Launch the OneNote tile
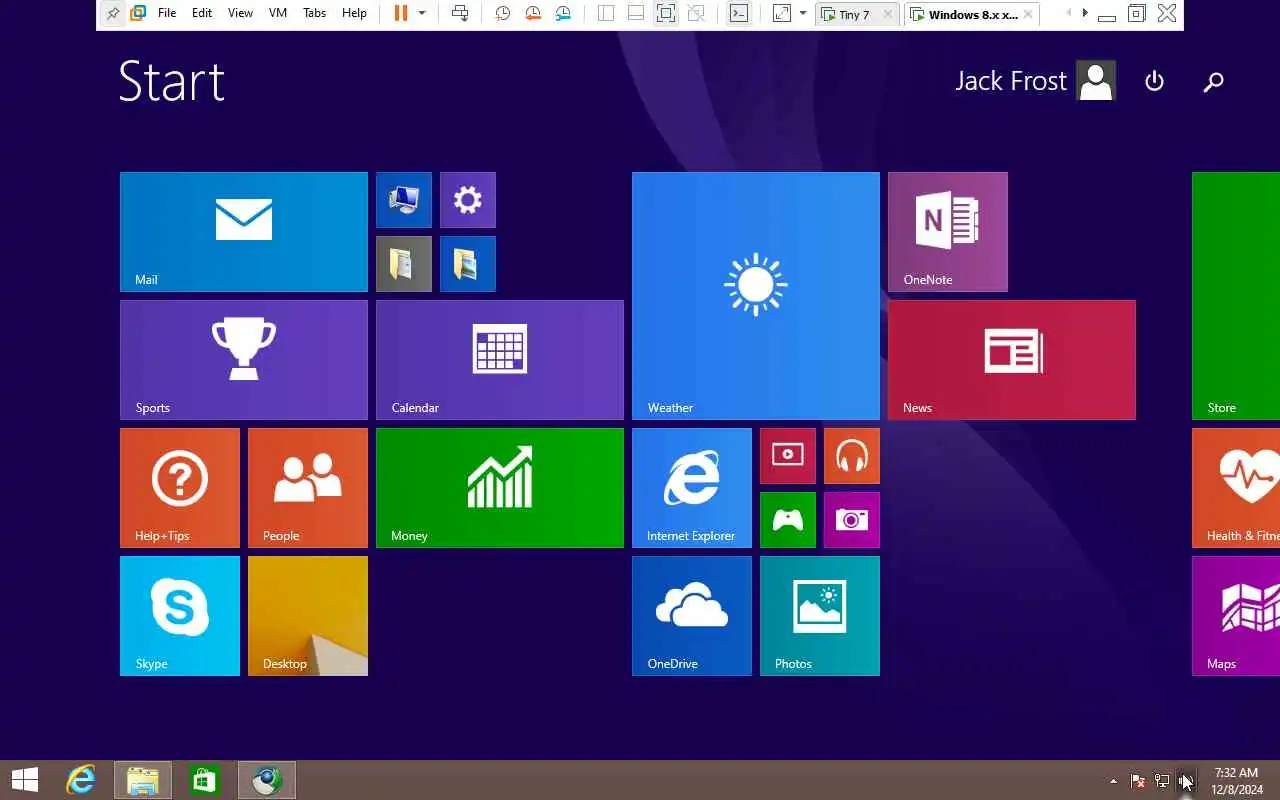The image size is (1280, 800). pos(948,232)
